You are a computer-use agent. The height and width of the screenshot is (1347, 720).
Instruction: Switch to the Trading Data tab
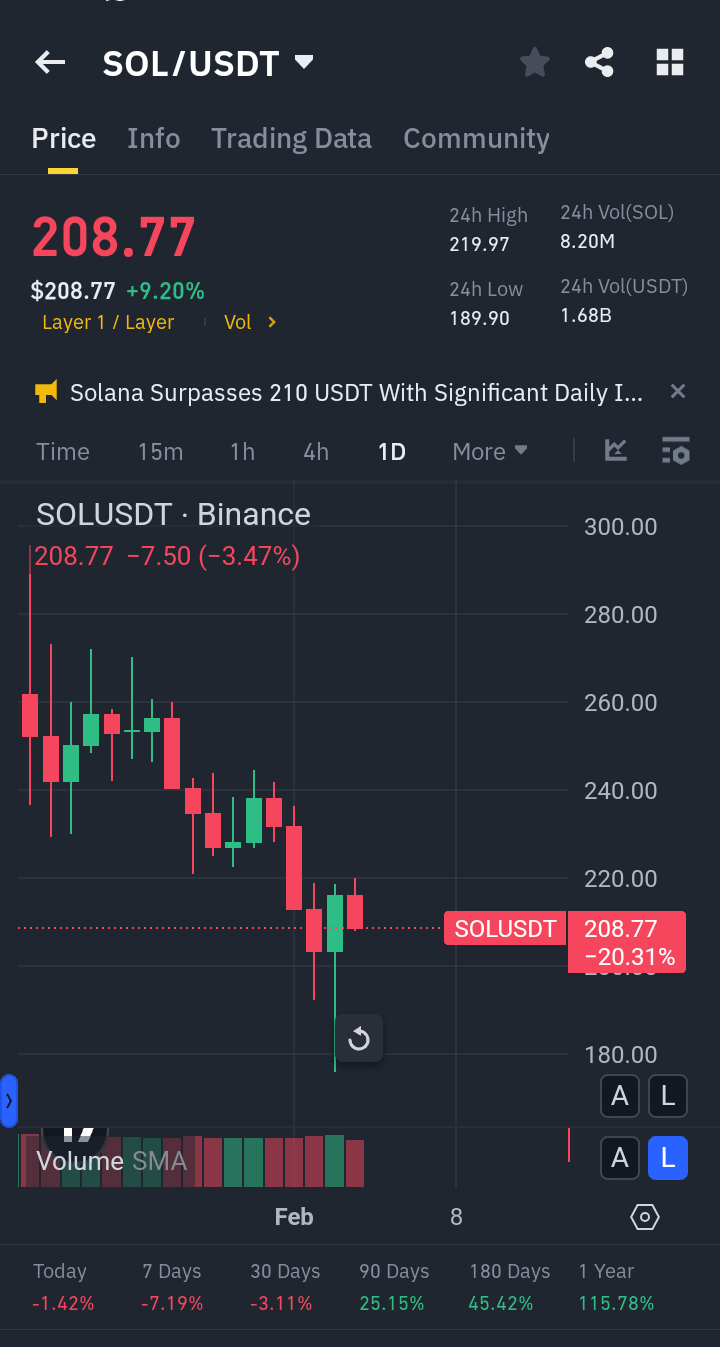point(291,139)
